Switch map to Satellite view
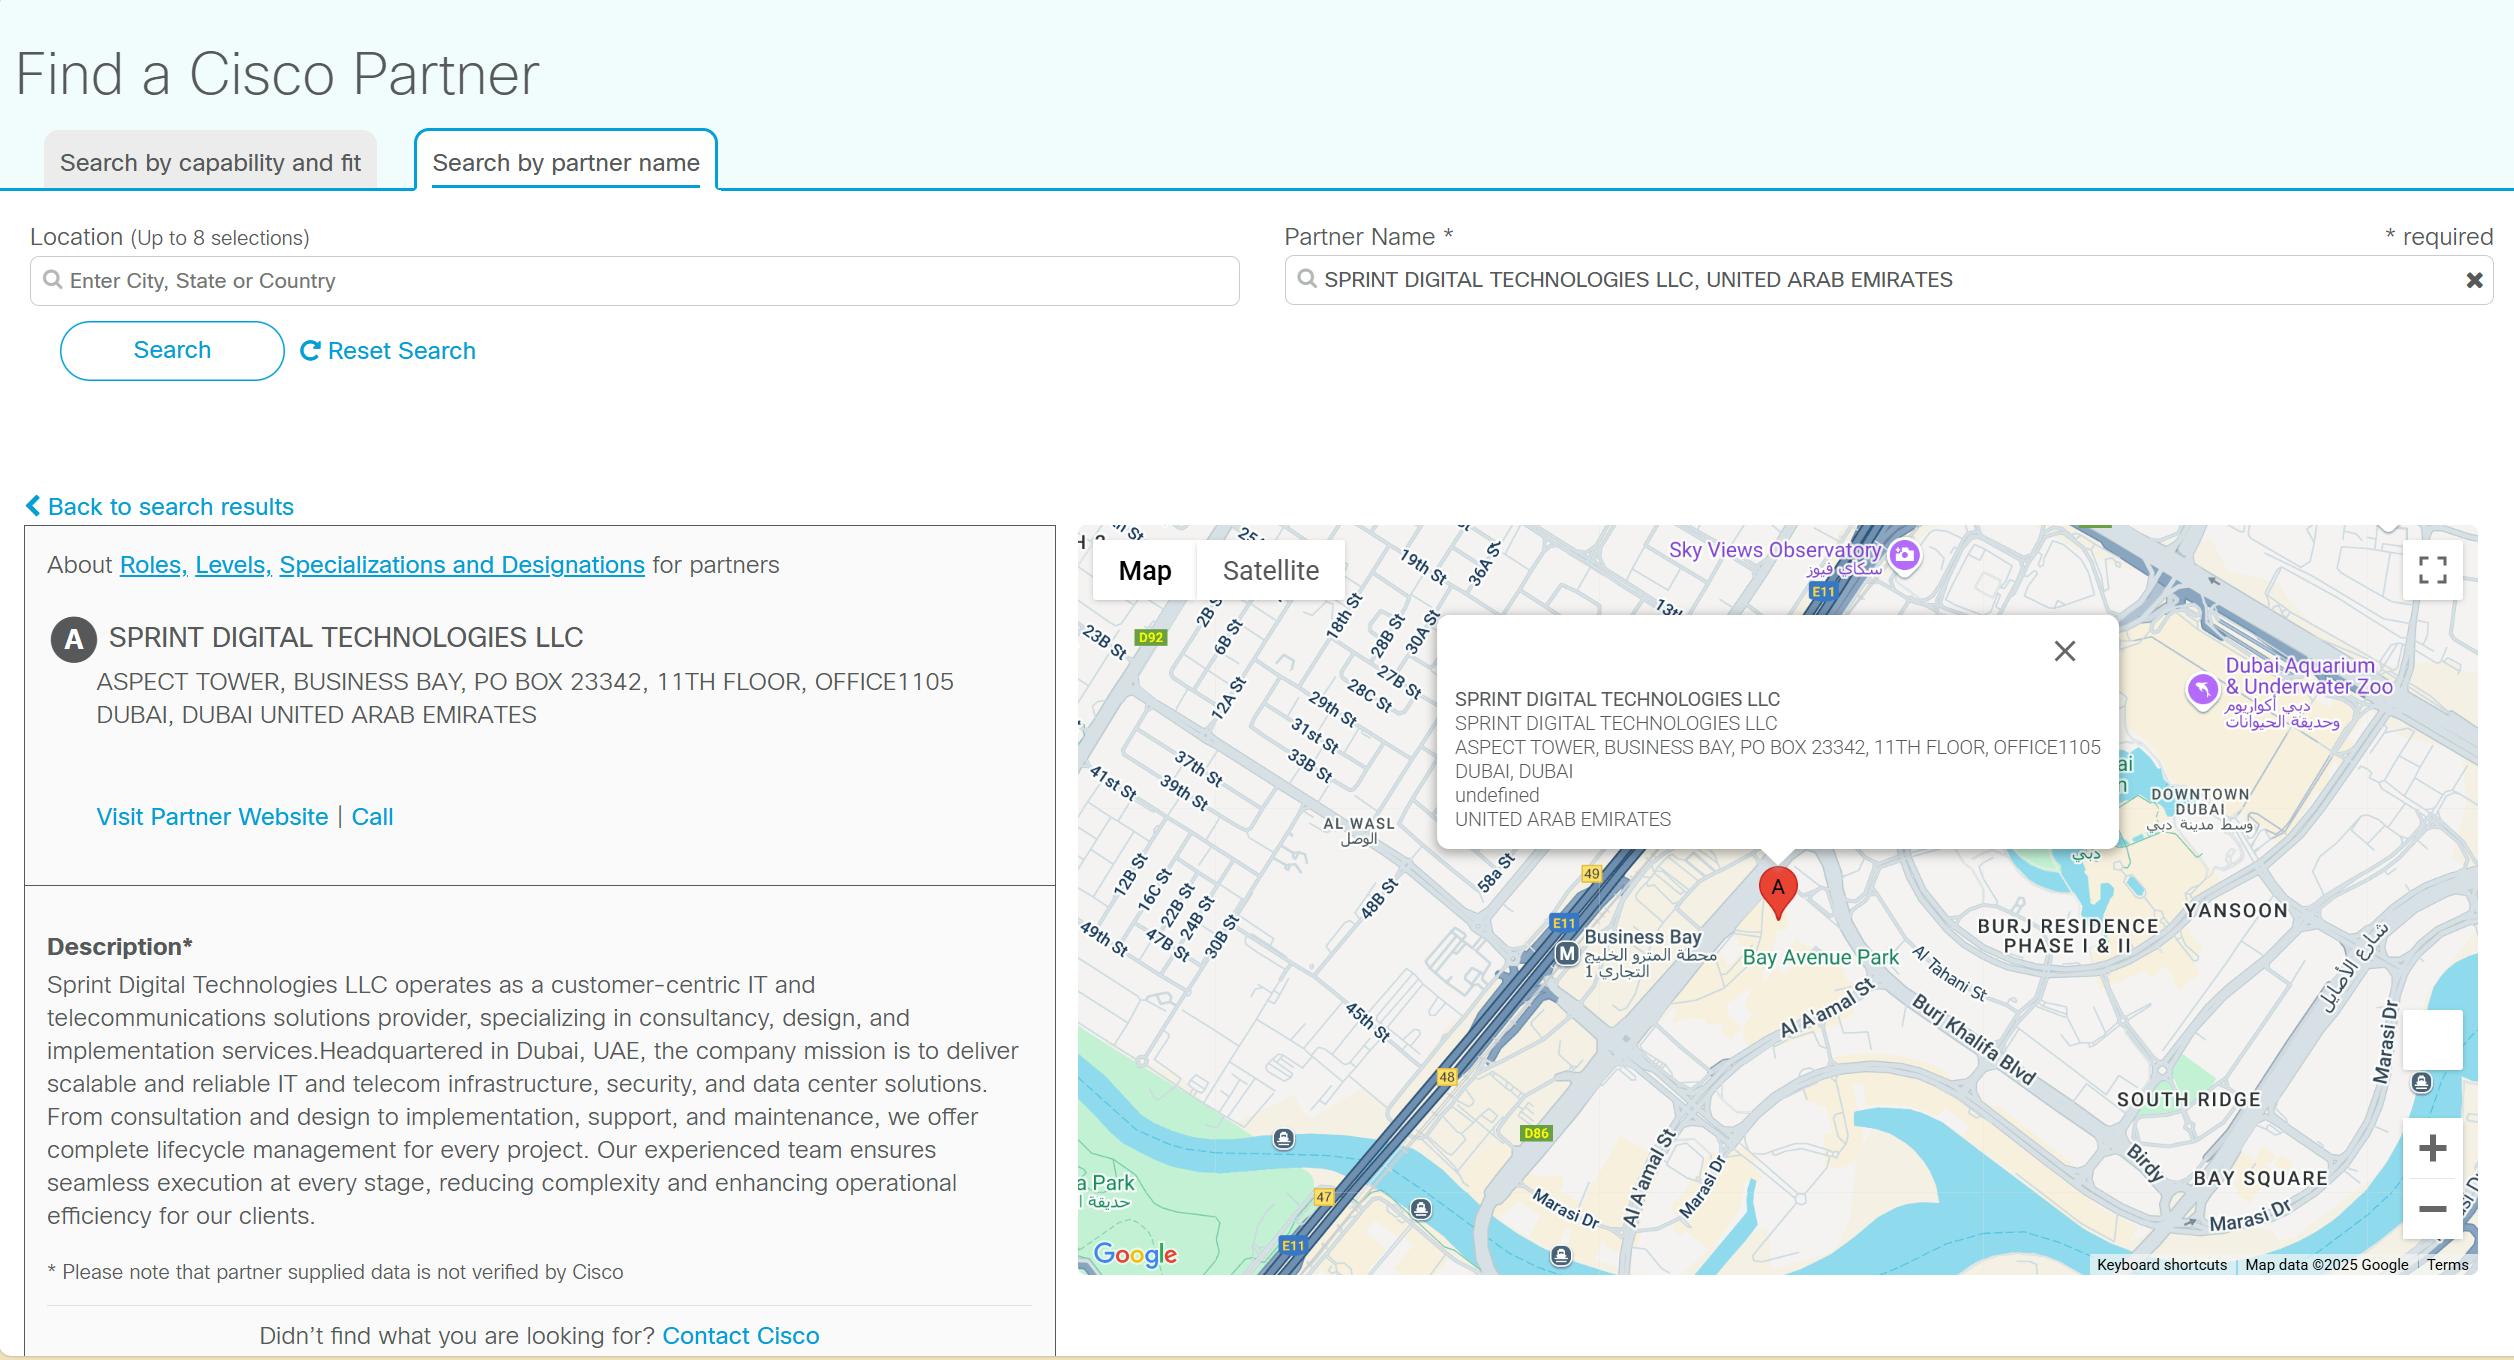Image resolution: width=2514 pixels, height=1360 pixels. 1270,571
